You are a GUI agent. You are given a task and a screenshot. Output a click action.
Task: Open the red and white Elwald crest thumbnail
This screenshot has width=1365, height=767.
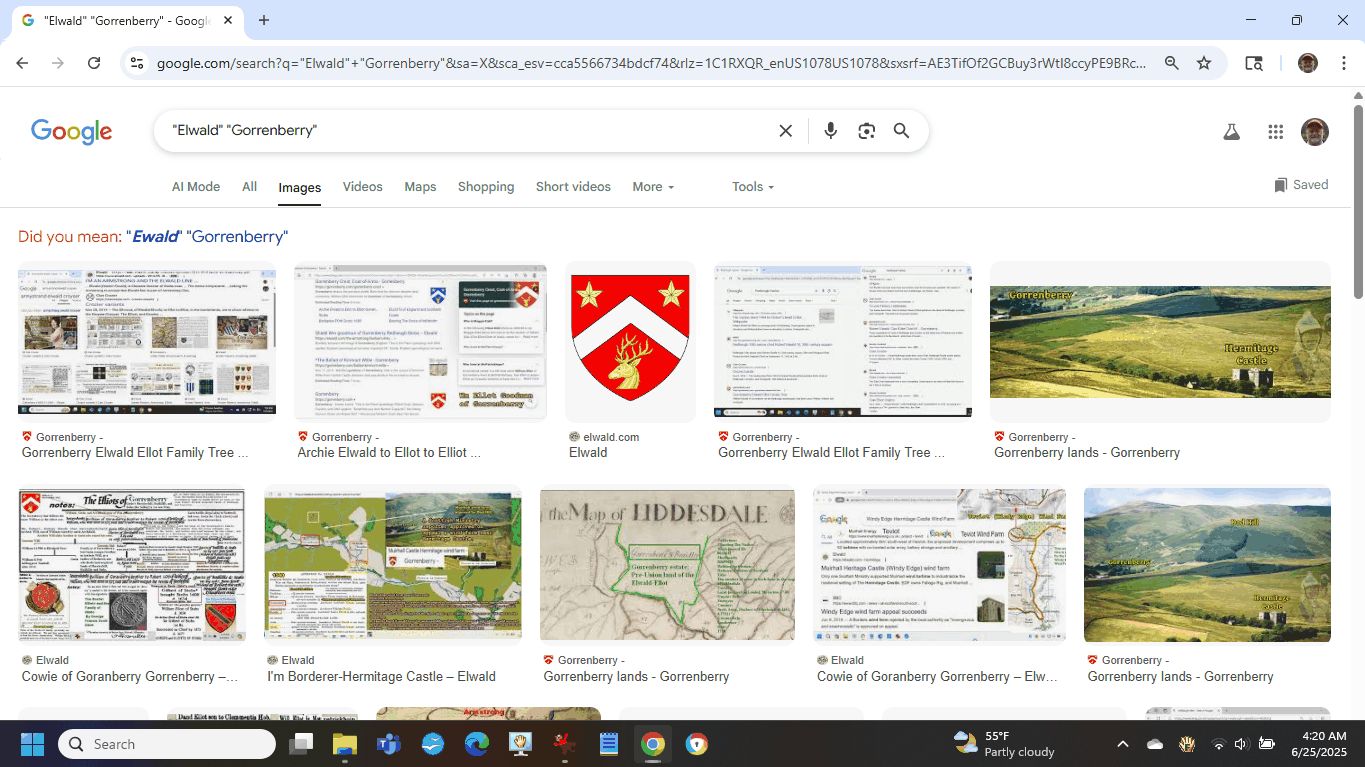[630, 338]
